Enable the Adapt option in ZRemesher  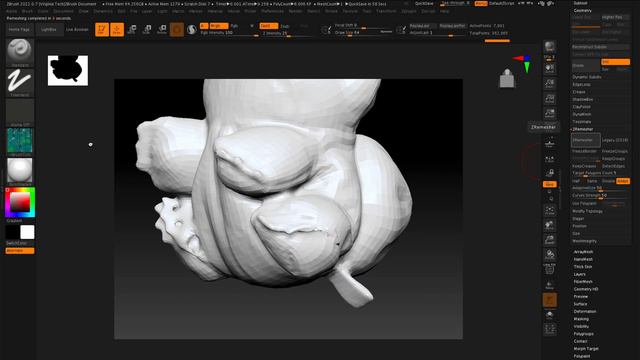(623, 181)
